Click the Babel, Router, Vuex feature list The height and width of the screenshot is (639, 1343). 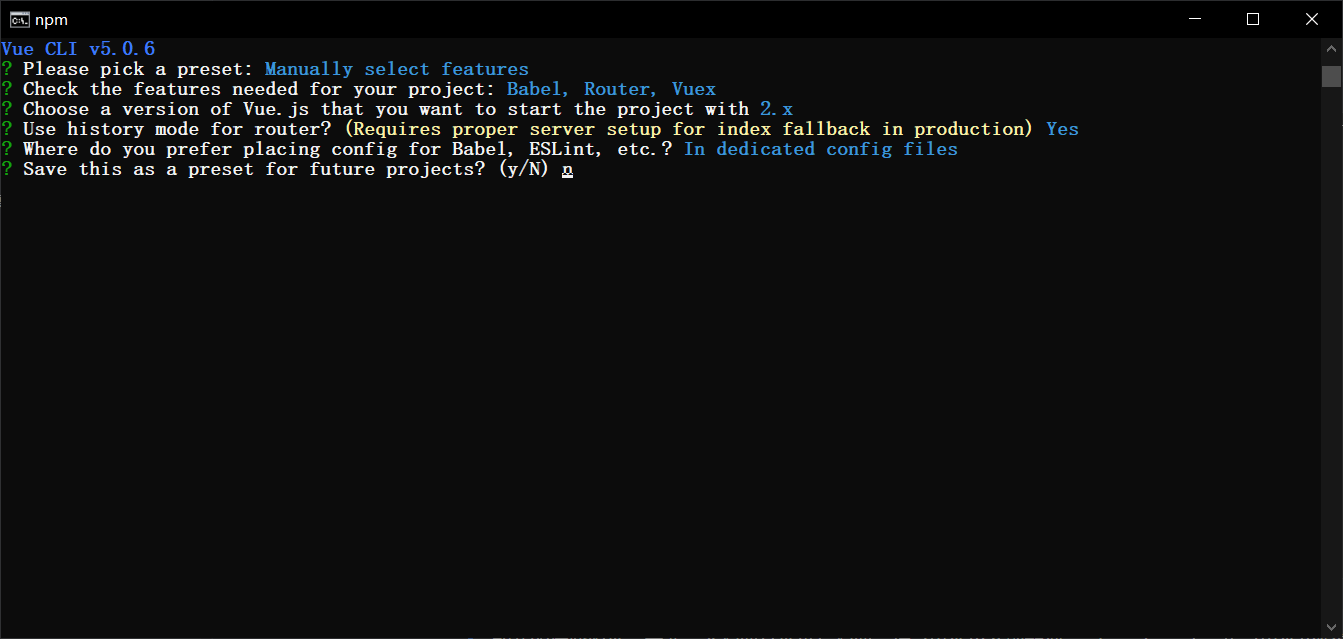click(x=610, y=88)
